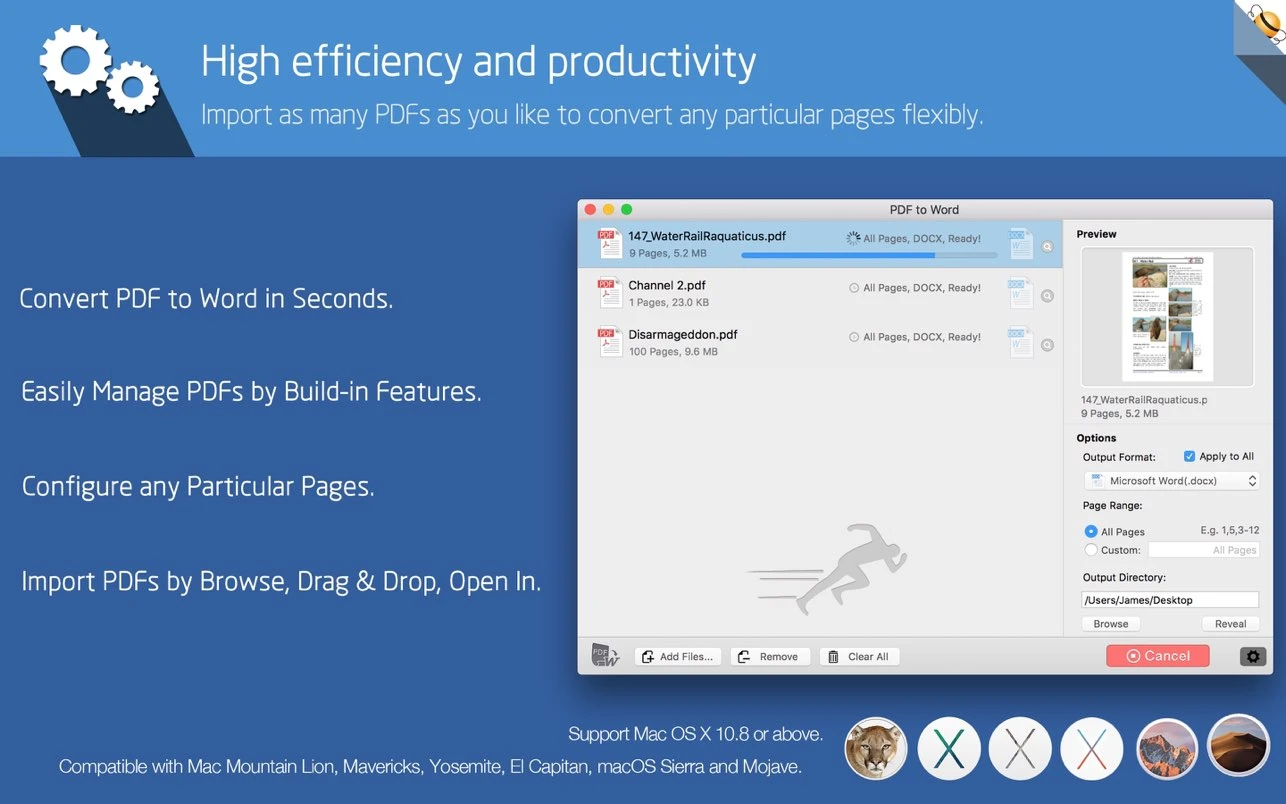Click the PDF icon of 147_WaterRailRaquaticus.pdf

tap(609, 244)
